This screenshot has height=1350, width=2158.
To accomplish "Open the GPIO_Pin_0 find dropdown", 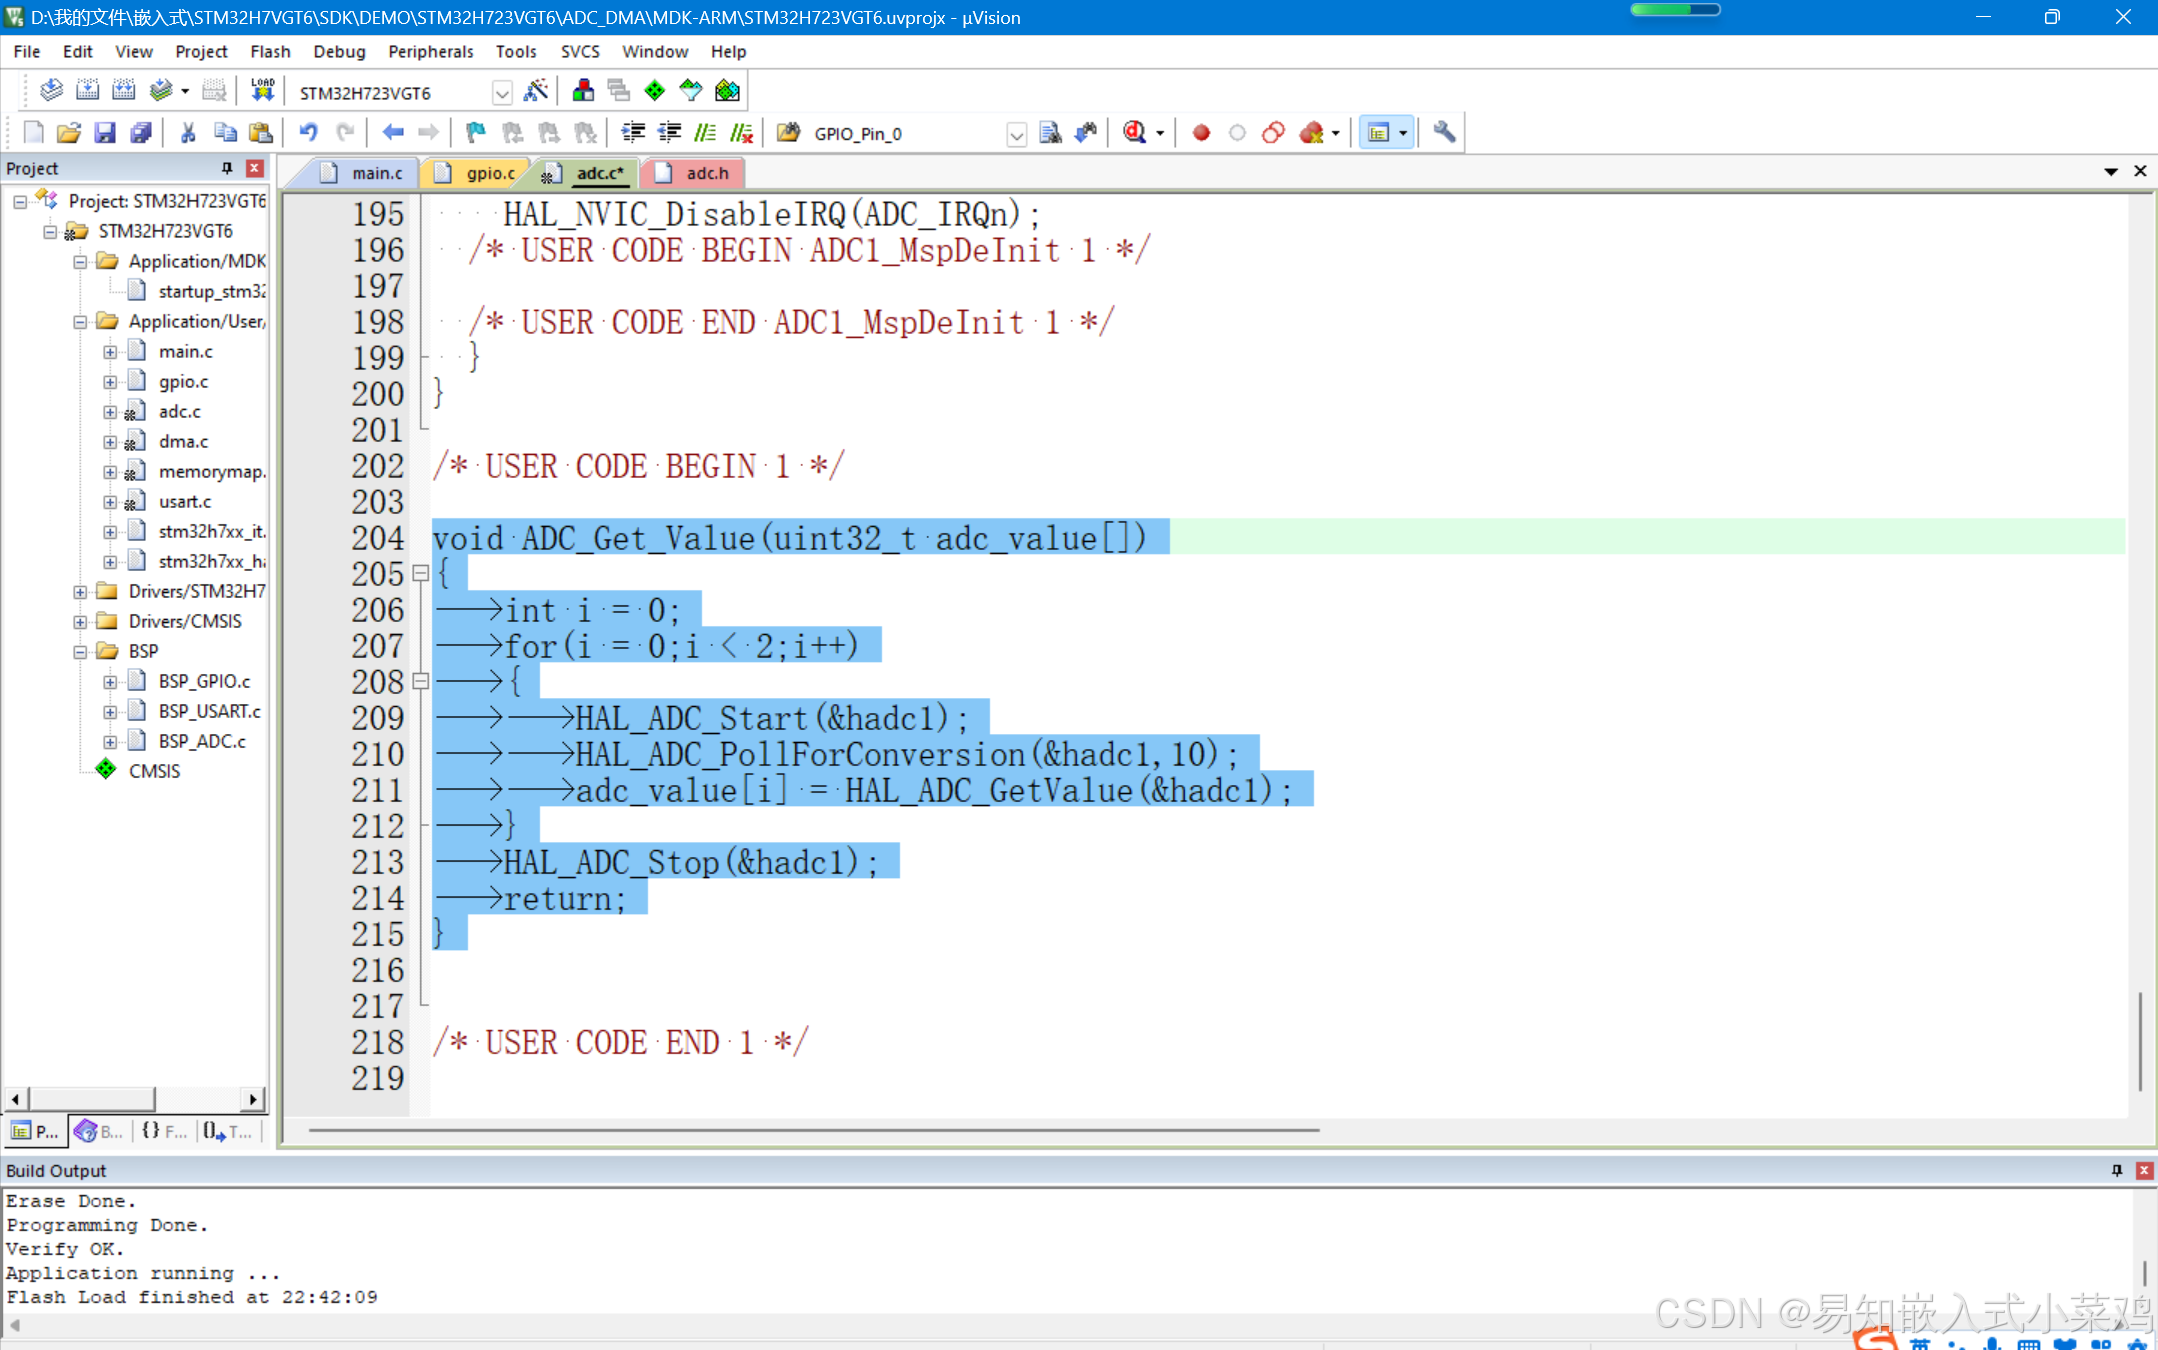I will point(1016,134).
